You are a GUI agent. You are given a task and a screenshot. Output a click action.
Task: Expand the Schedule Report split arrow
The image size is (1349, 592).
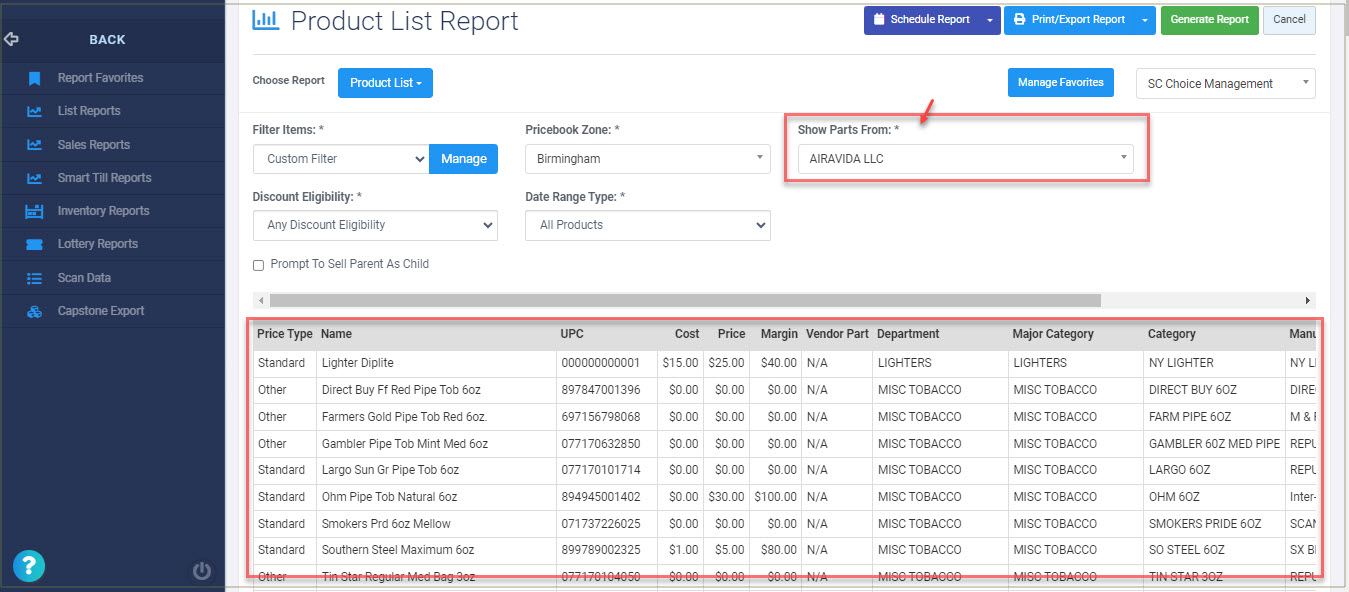point(989,20)
